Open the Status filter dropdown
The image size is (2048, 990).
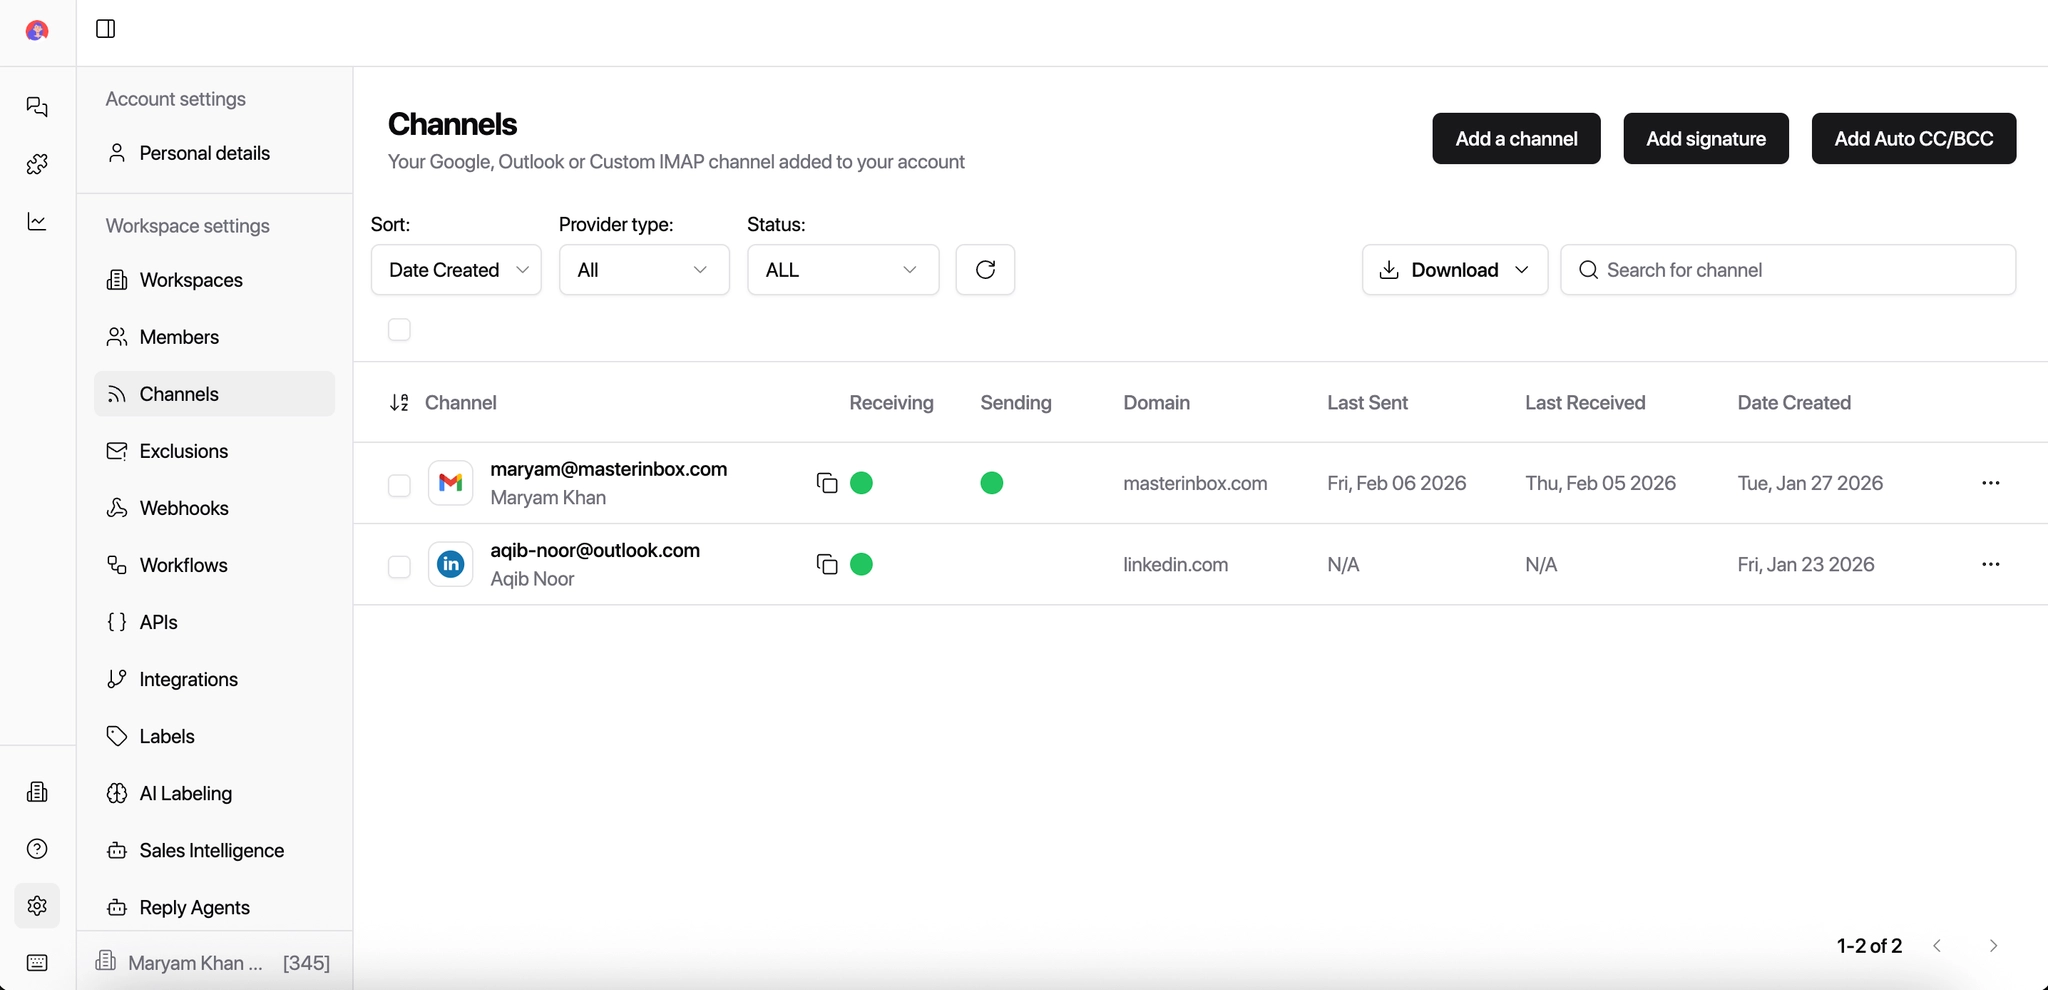[841, 270]
